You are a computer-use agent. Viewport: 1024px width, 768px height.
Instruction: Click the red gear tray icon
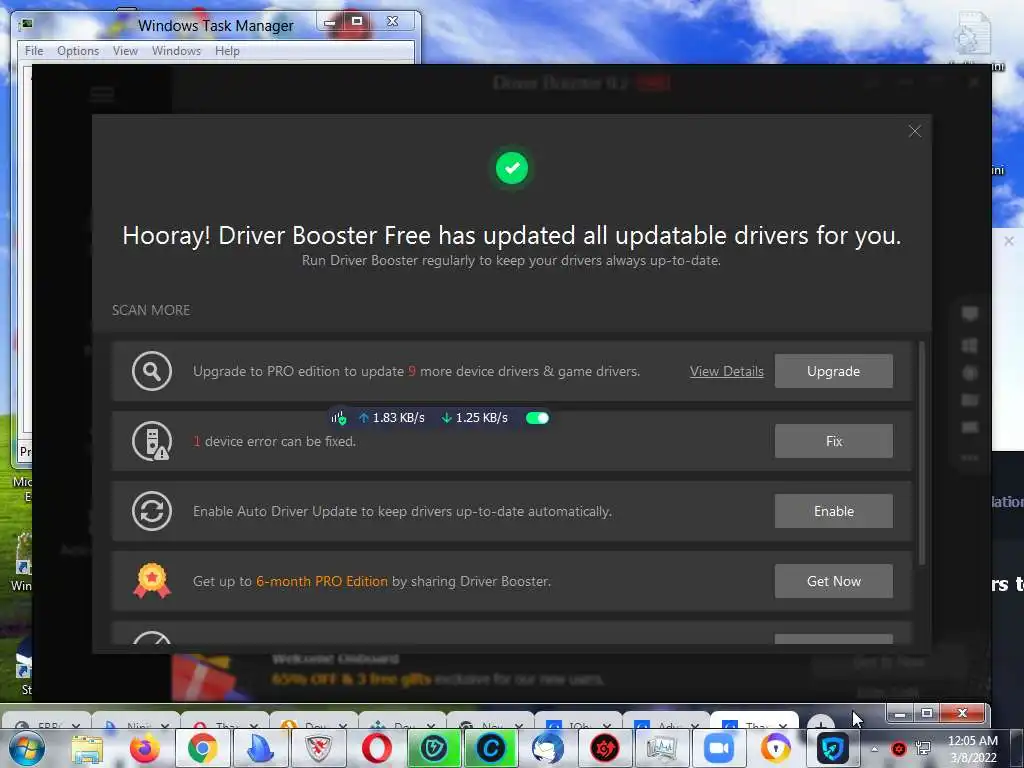point(899,749)
